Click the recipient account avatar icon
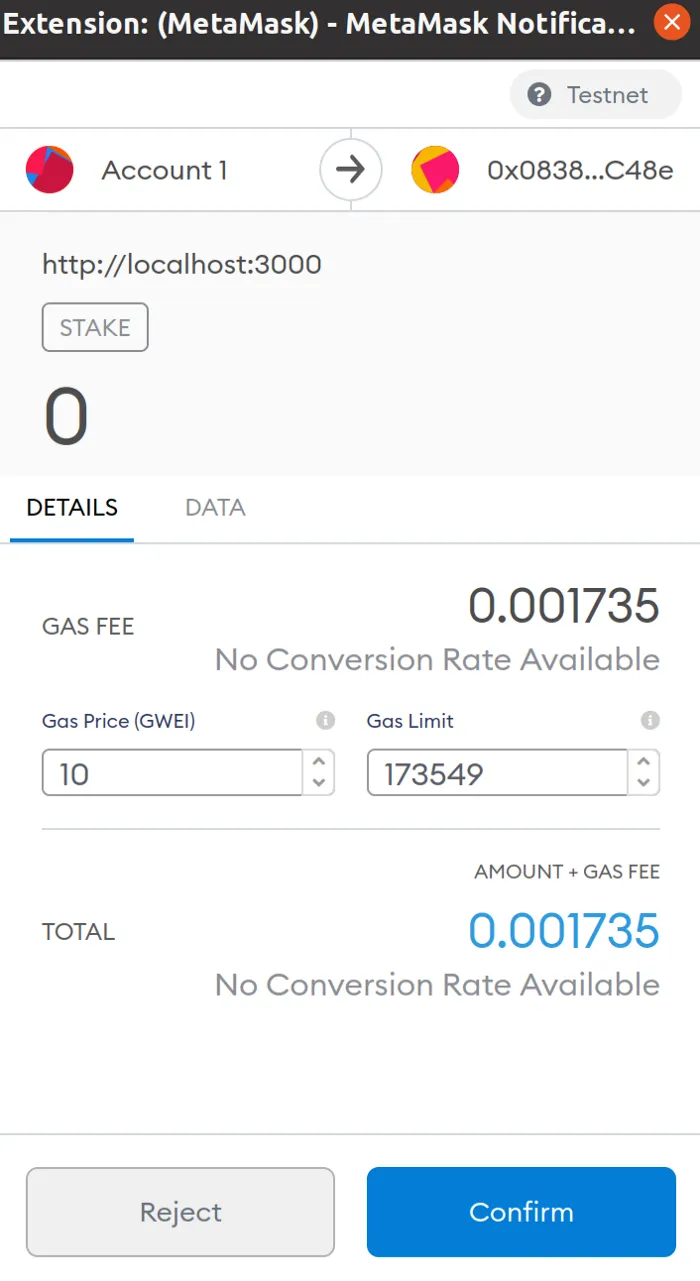 tap(434, 169)
